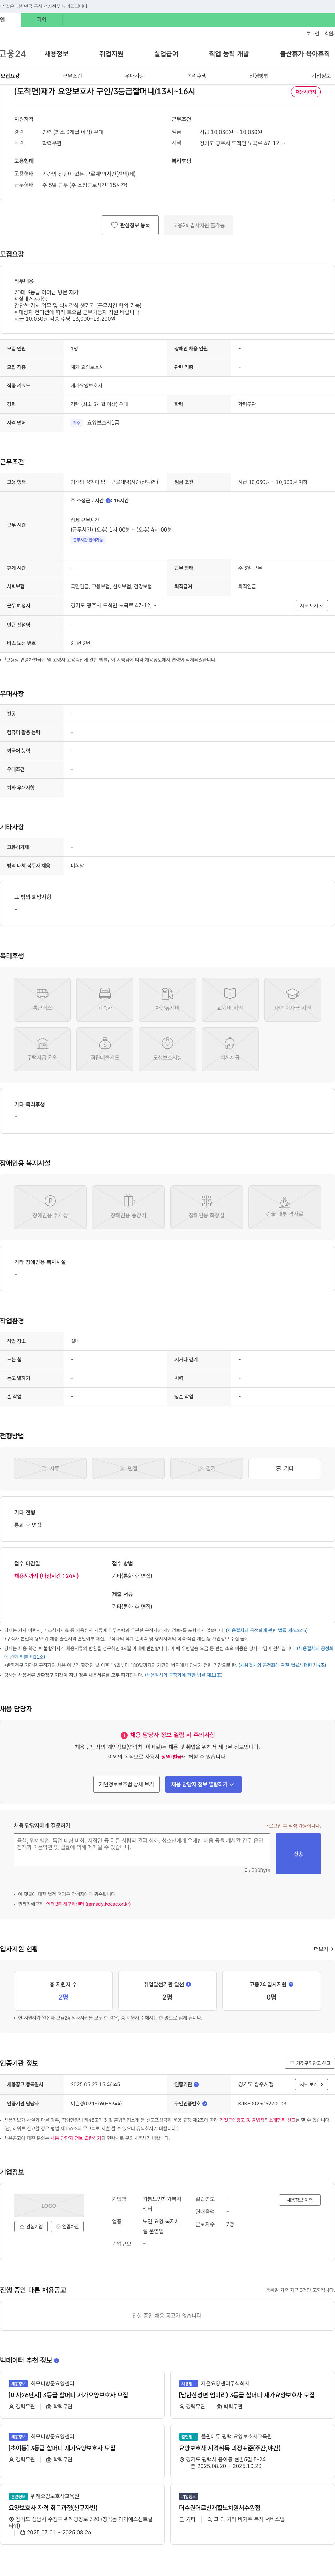
Task: Click the 건물 내부 경사로 icon
Action: coord(285,1207)
